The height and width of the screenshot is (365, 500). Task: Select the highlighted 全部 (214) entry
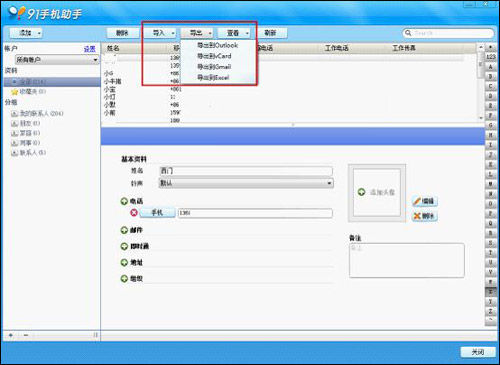(52, 82)
